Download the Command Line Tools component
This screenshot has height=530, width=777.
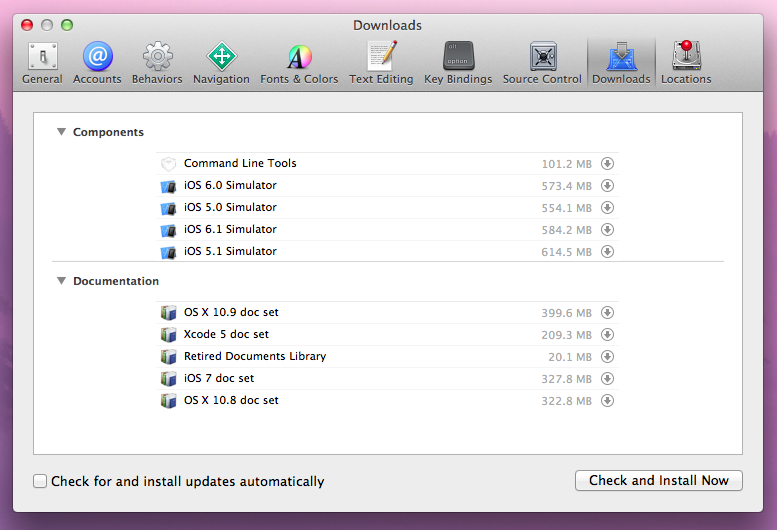coord(607,164)
